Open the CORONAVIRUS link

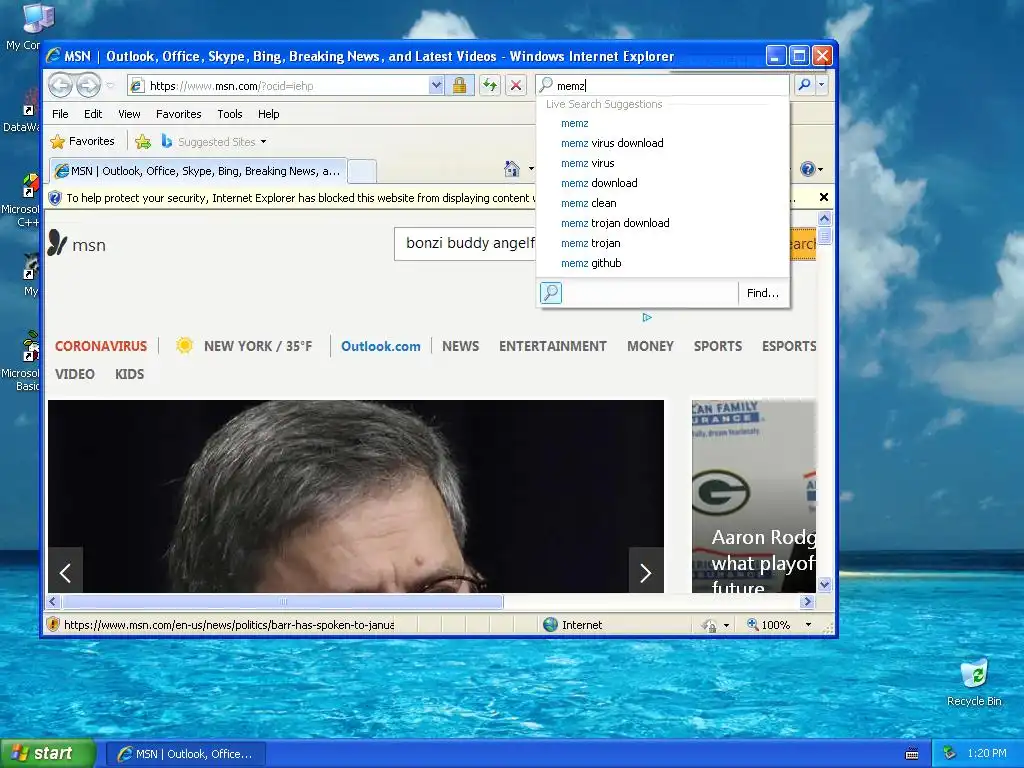[101, 346]
